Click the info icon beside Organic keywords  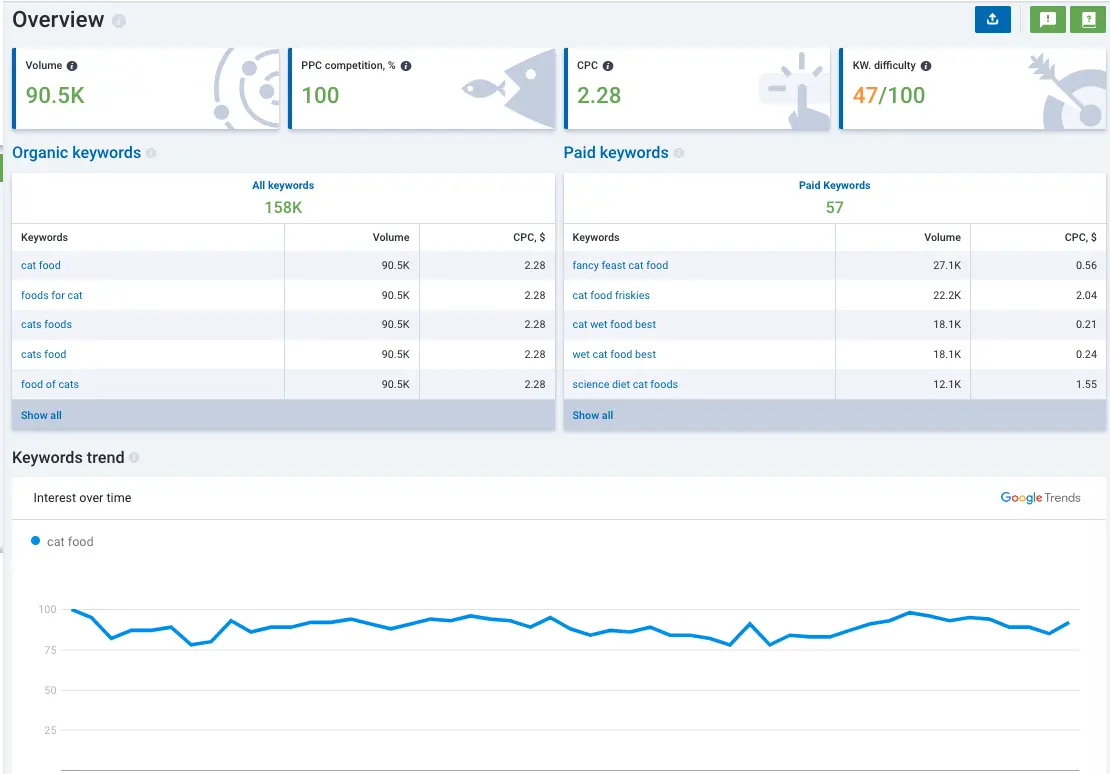[151, 153]
